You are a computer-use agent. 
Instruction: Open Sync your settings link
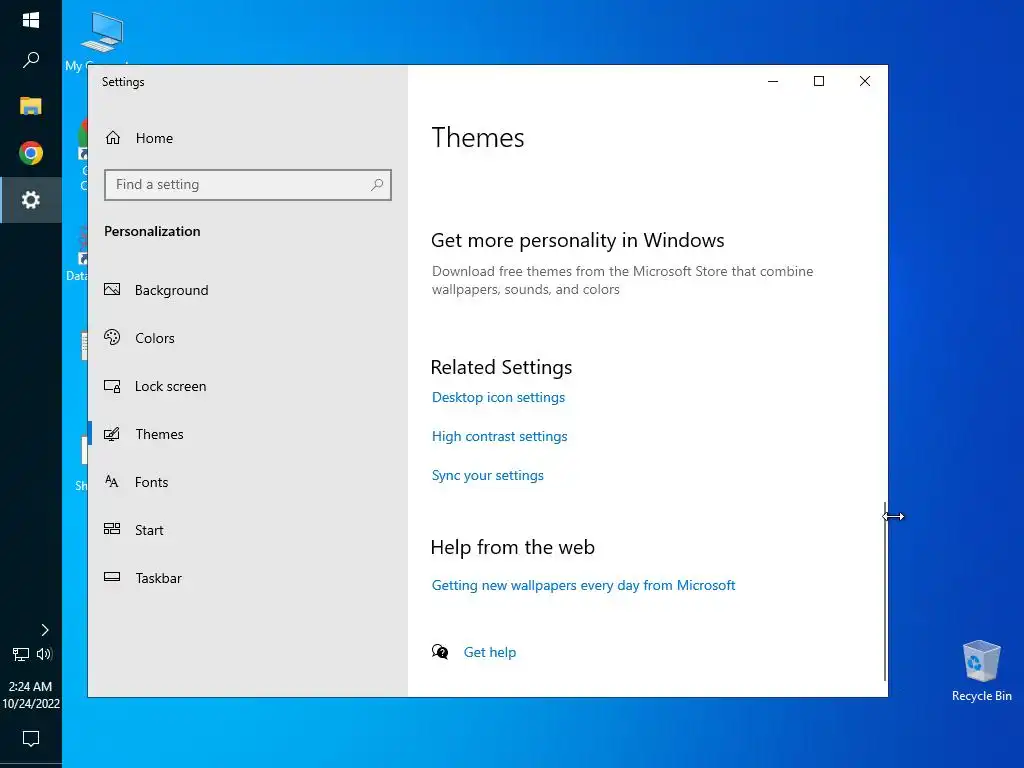pyautogui.click(x=488, y=476)
